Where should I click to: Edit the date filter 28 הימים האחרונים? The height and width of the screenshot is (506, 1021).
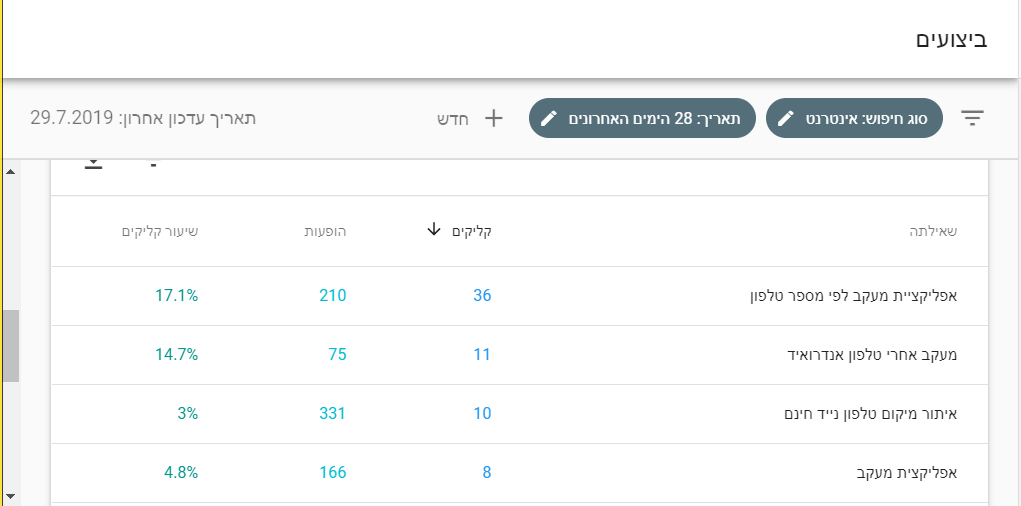(642, 118)
